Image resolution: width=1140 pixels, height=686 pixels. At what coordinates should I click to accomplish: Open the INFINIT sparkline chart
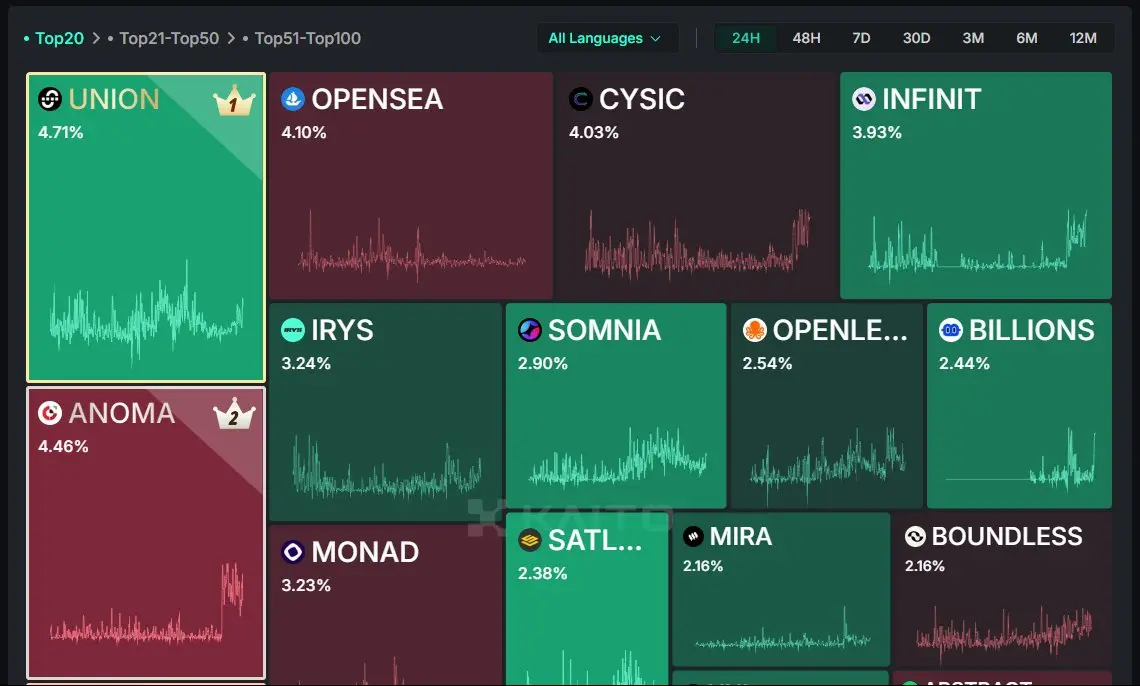point(977,246)
